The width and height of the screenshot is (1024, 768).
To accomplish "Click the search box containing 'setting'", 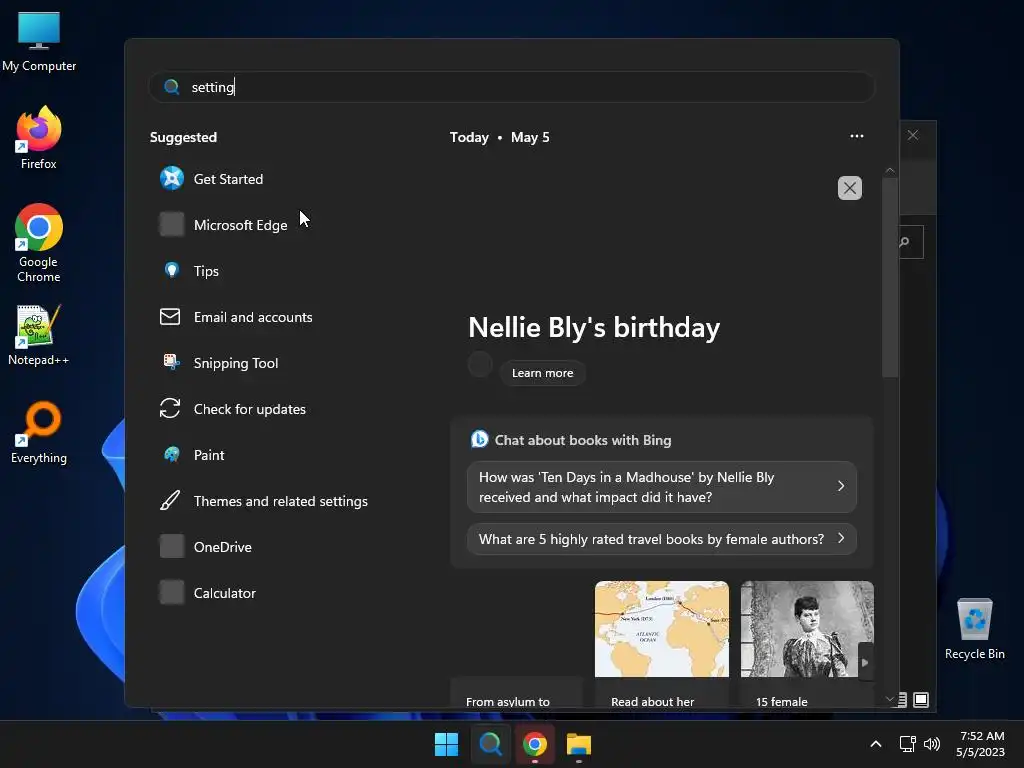I will (512, 87).
